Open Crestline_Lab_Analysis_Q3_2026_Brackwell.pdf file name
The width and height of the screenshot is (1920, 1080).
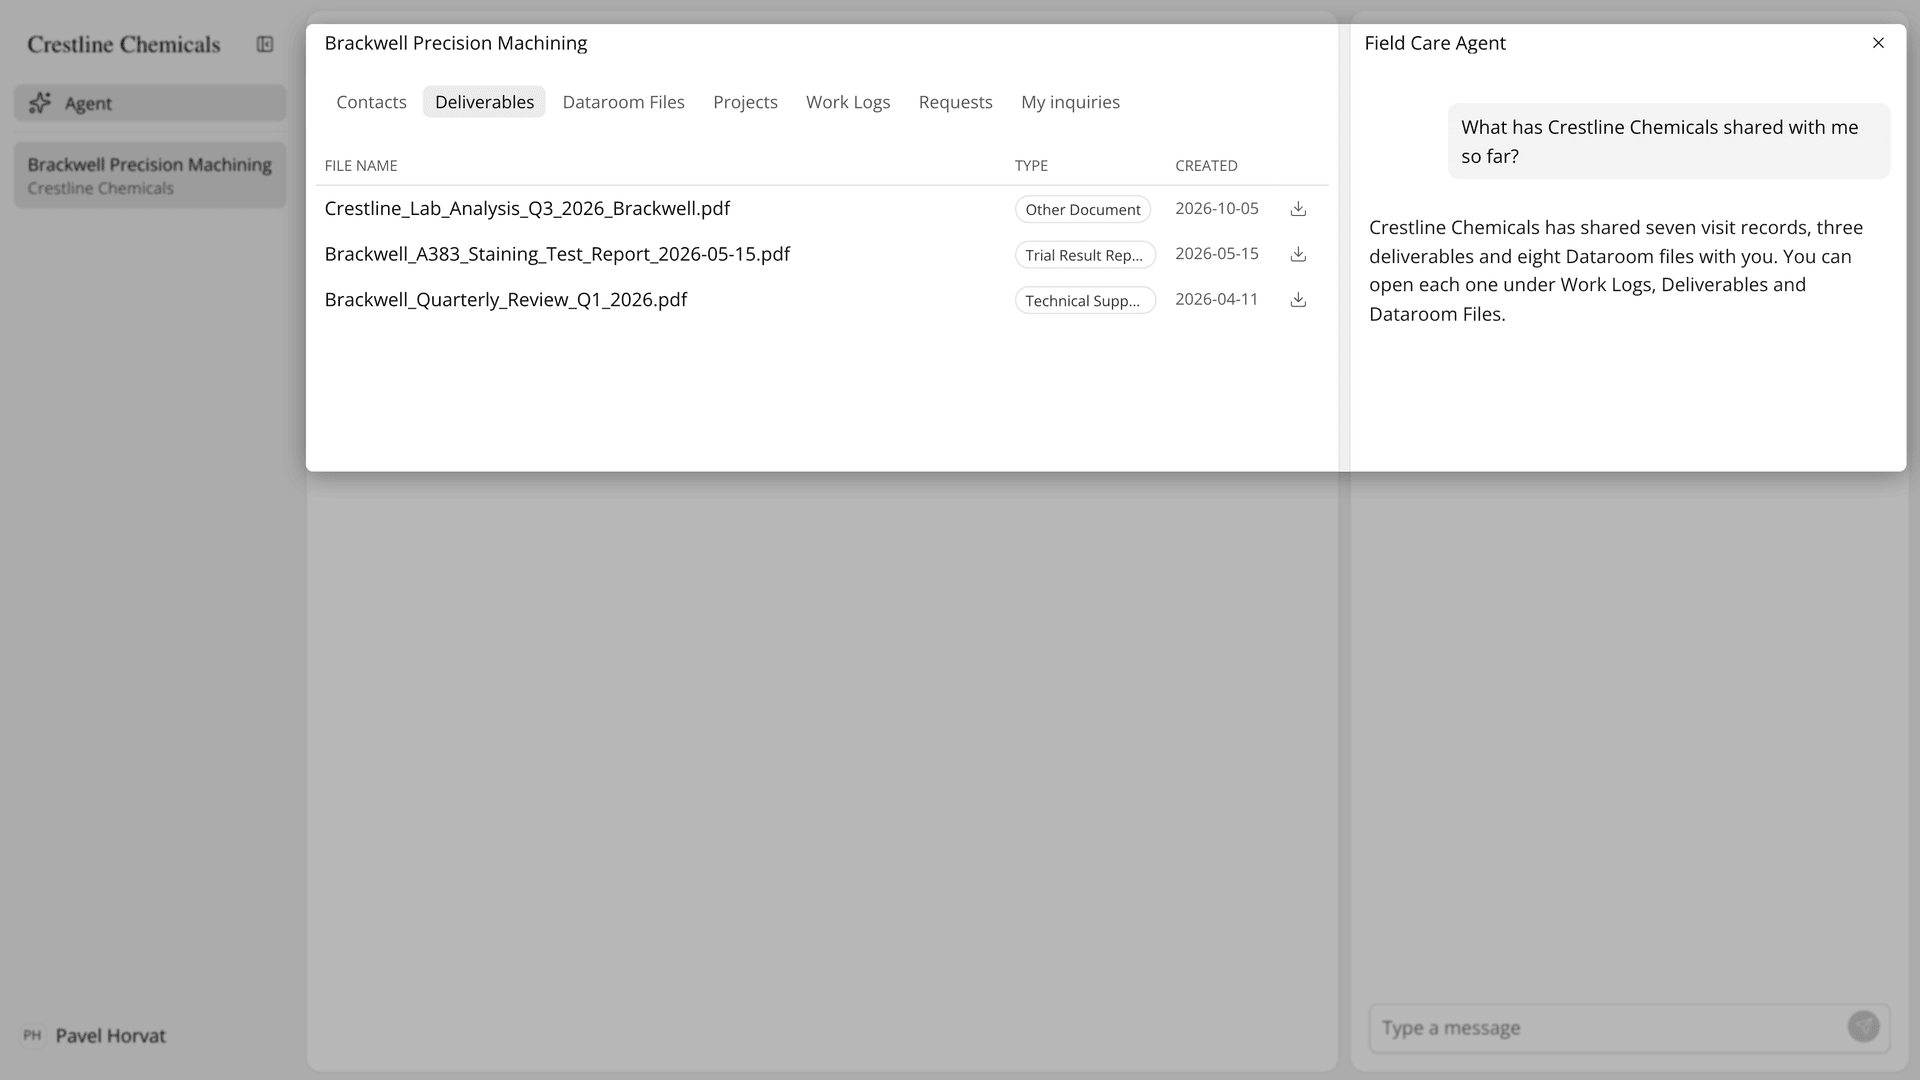point(527,209)
